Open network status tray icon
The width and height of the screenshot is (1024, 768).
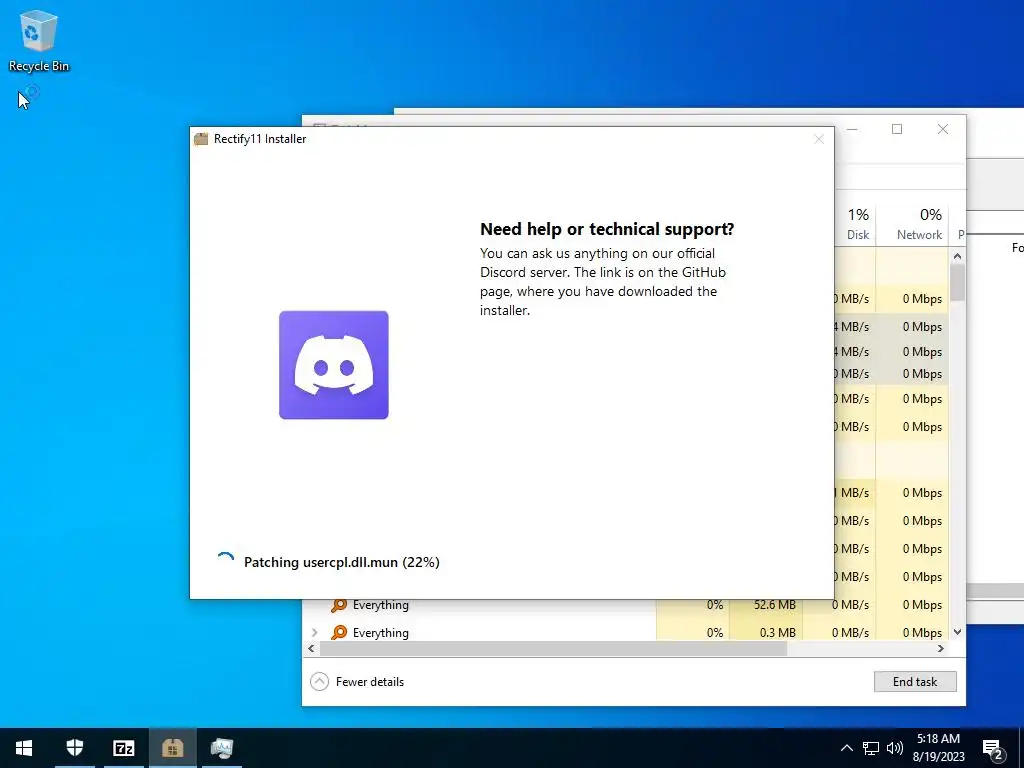click(871, 748)
